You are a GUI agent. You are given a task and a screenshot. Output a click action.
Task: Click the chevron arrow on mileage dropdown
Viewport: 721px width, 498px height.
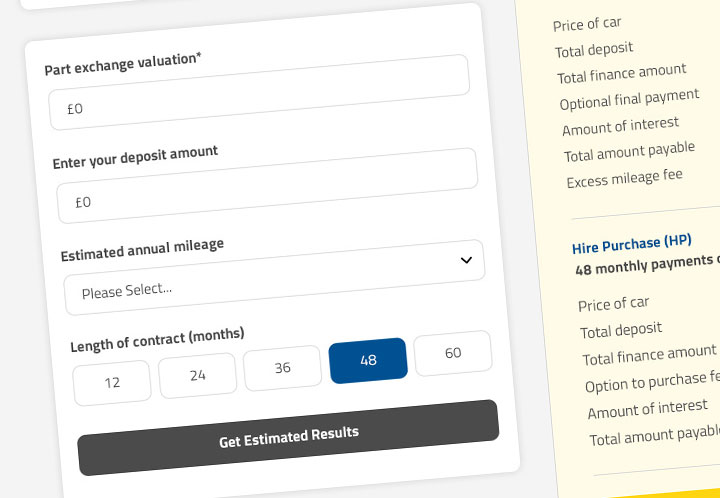466,260
